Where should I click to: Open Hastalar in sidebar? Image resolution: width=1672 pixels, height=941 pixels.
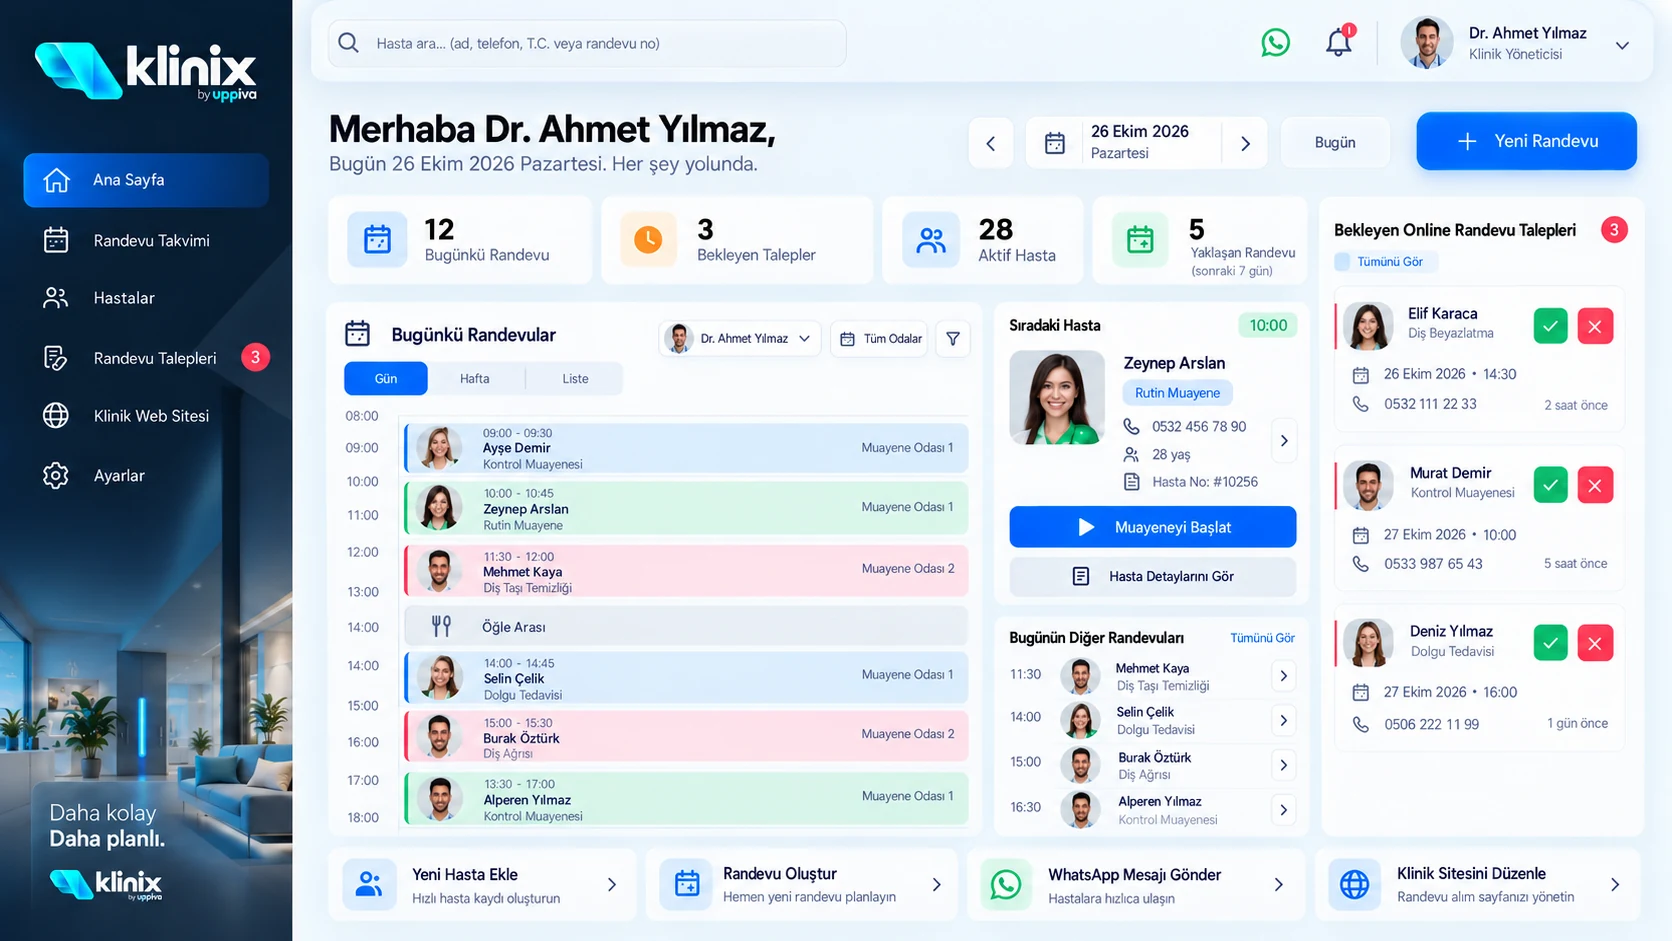(146, 298)
